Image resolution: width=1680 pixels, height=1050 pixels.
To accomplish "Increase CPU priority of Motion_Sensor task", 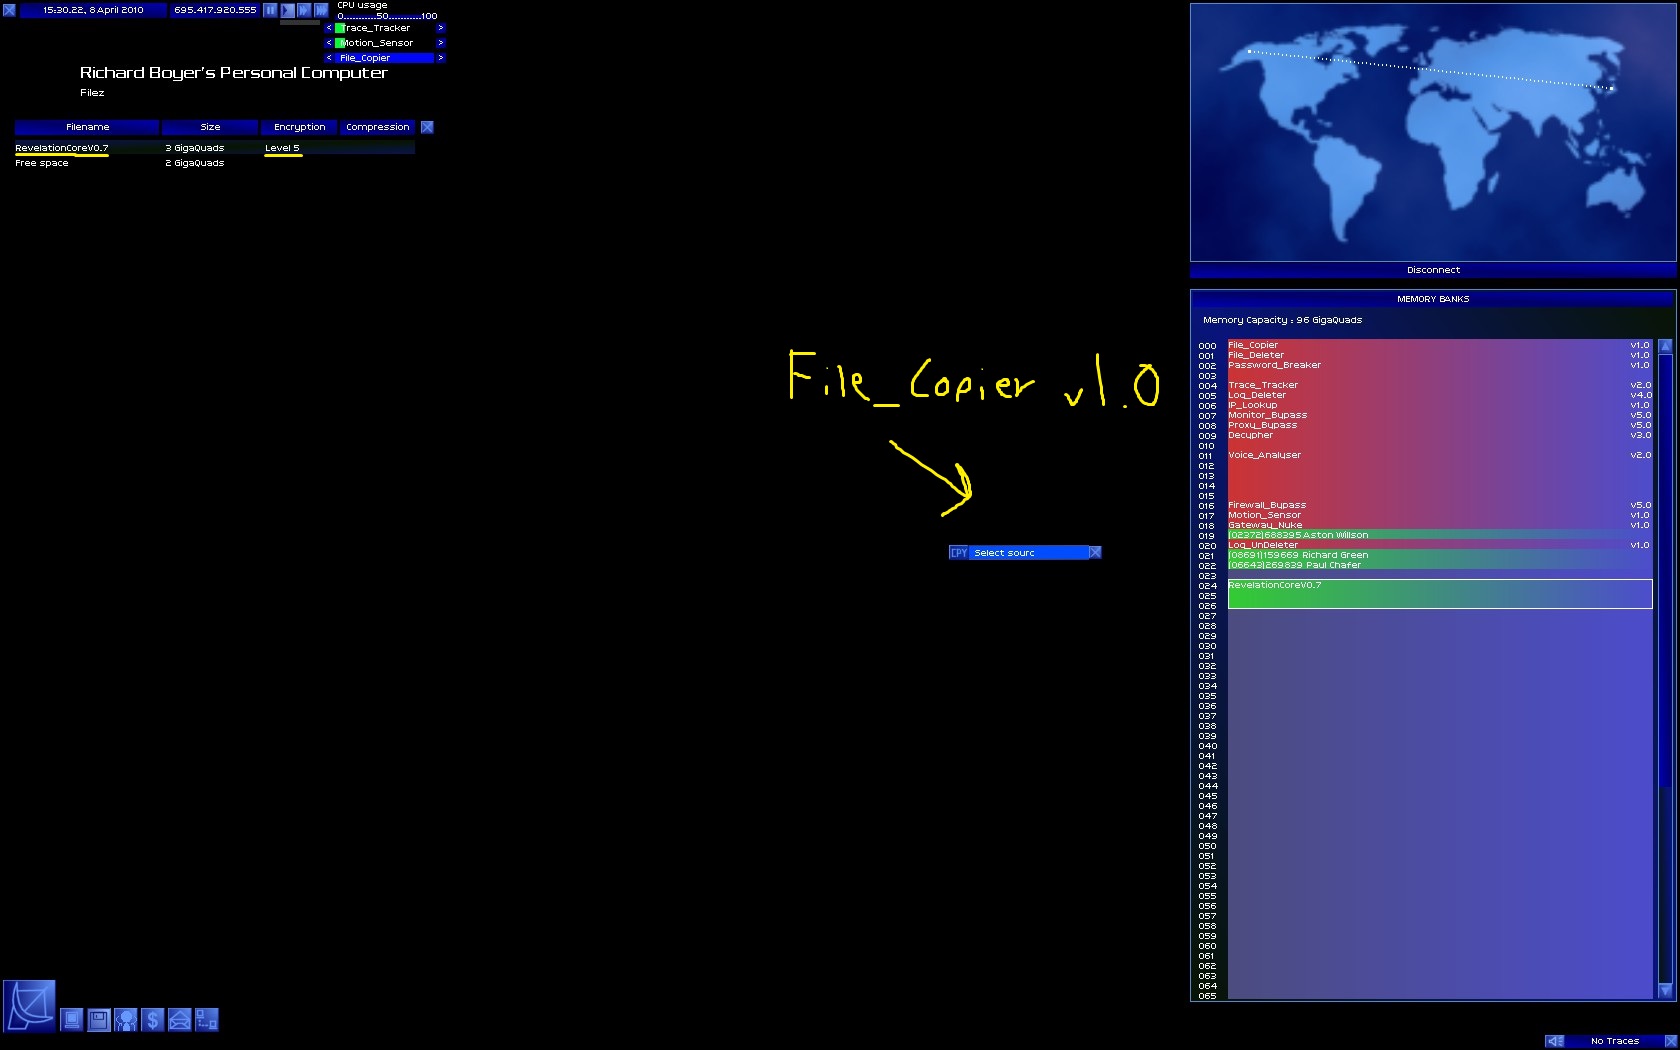I will 440,43.
